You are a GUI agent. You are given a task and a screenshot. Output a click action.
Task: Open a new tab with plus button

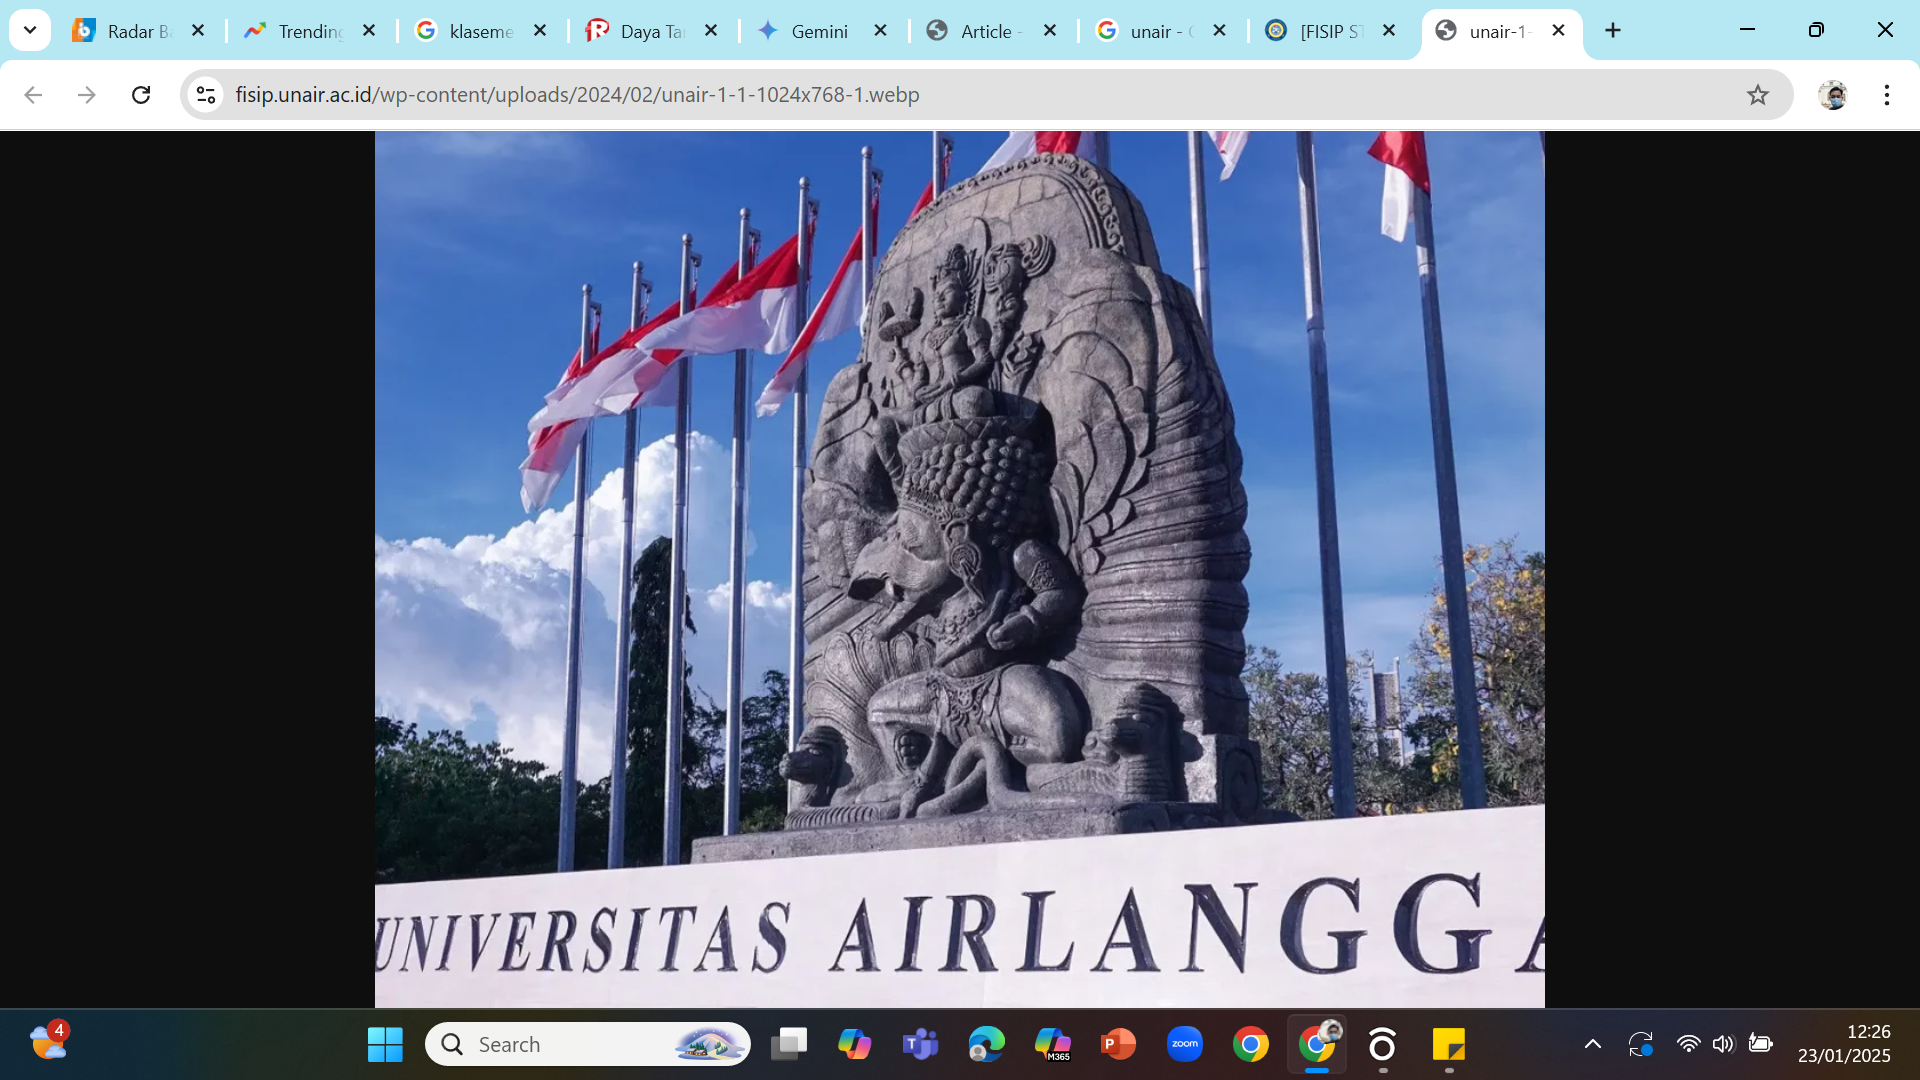pos(1613,31)
